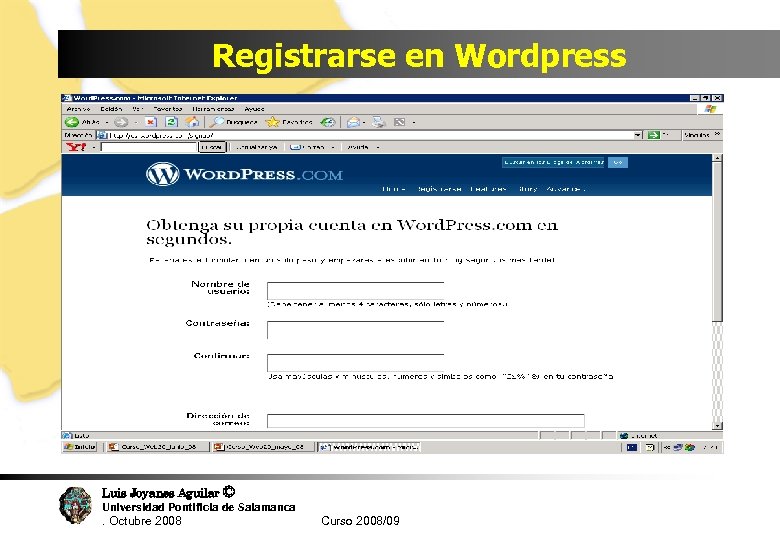Image resolution: width=780 pixels, height=540 pixels.
Task: Open the Archivo menu
Action: (78, 109)
